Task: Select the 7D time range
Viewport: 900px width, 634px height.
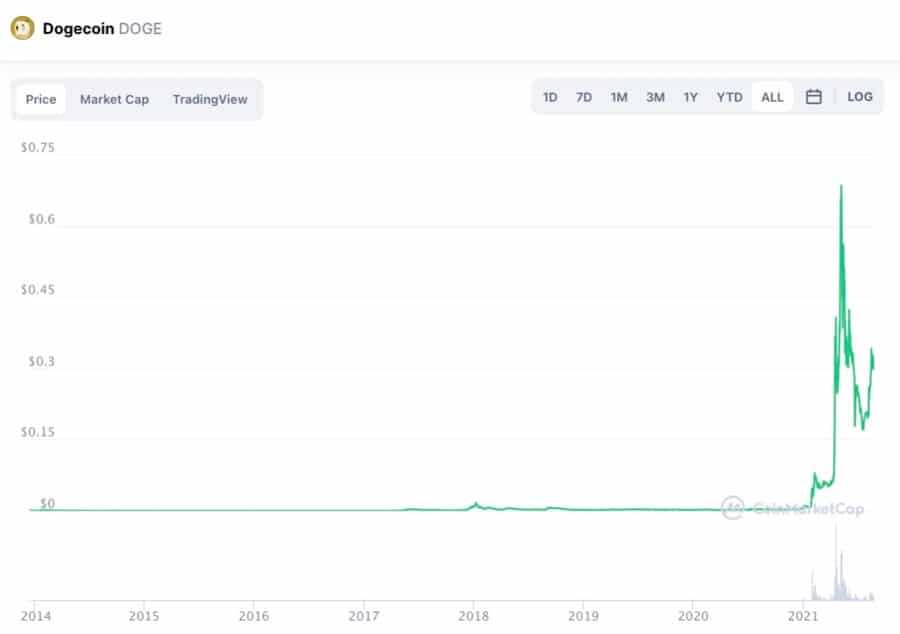Action: tap(584, 97)
